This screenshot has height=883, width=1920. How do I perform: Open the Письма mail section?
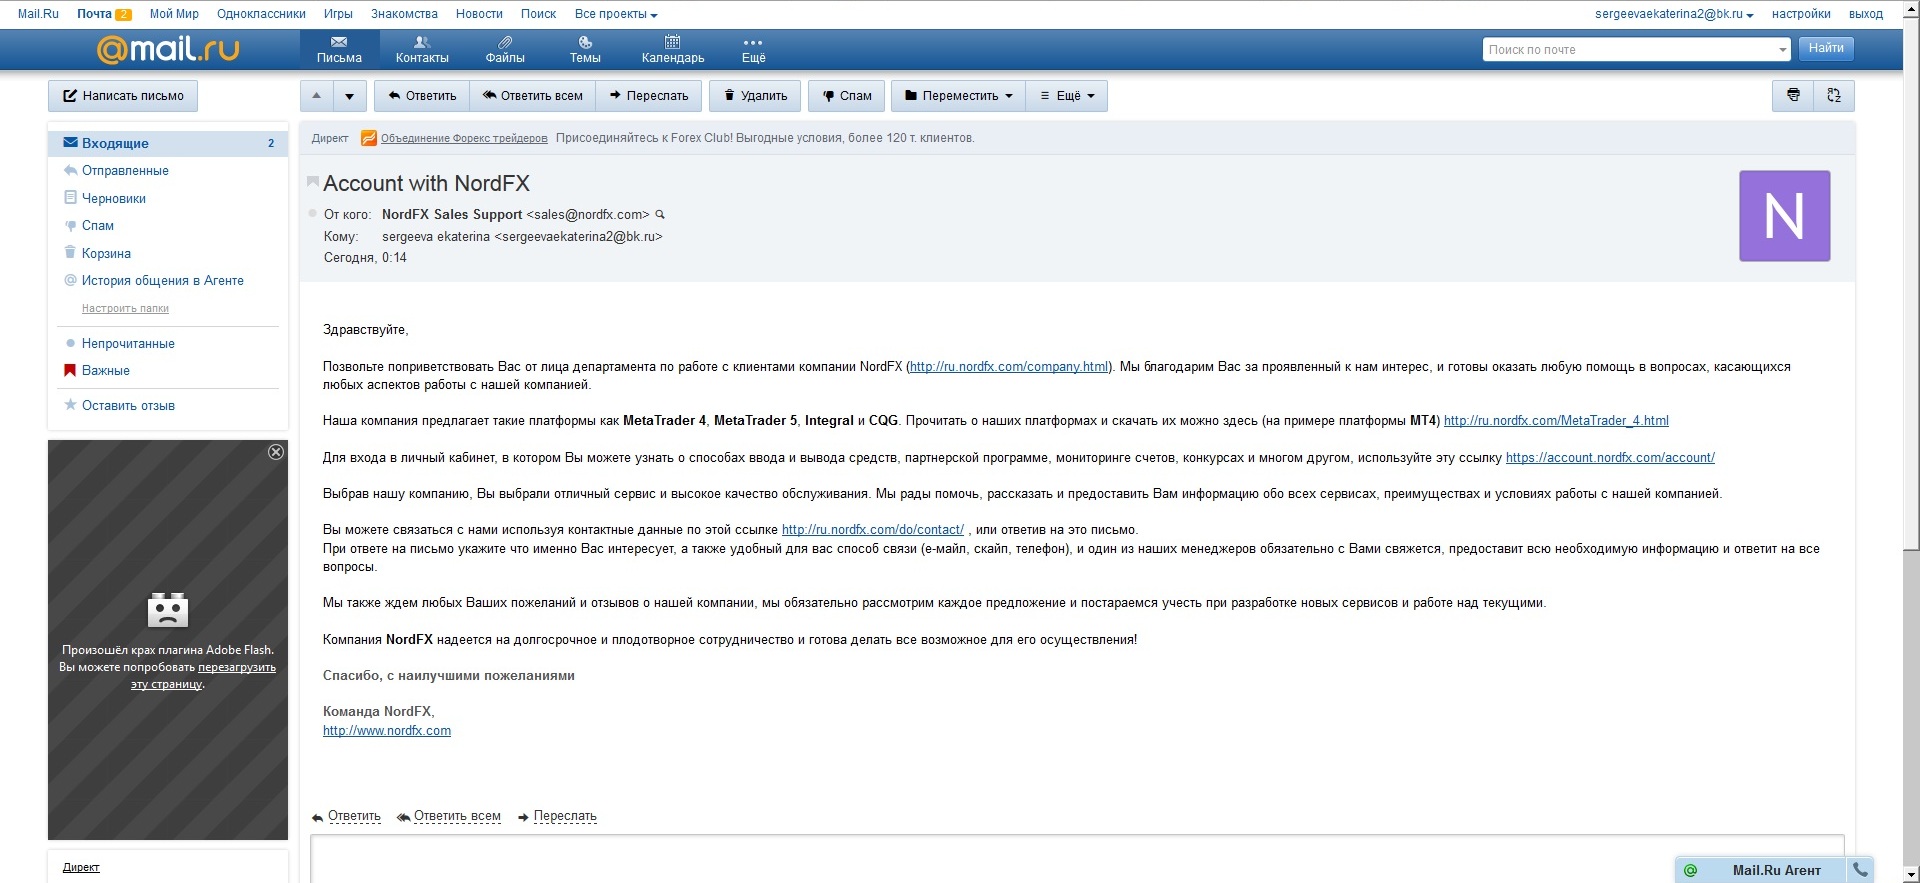[x=339, y=49]
